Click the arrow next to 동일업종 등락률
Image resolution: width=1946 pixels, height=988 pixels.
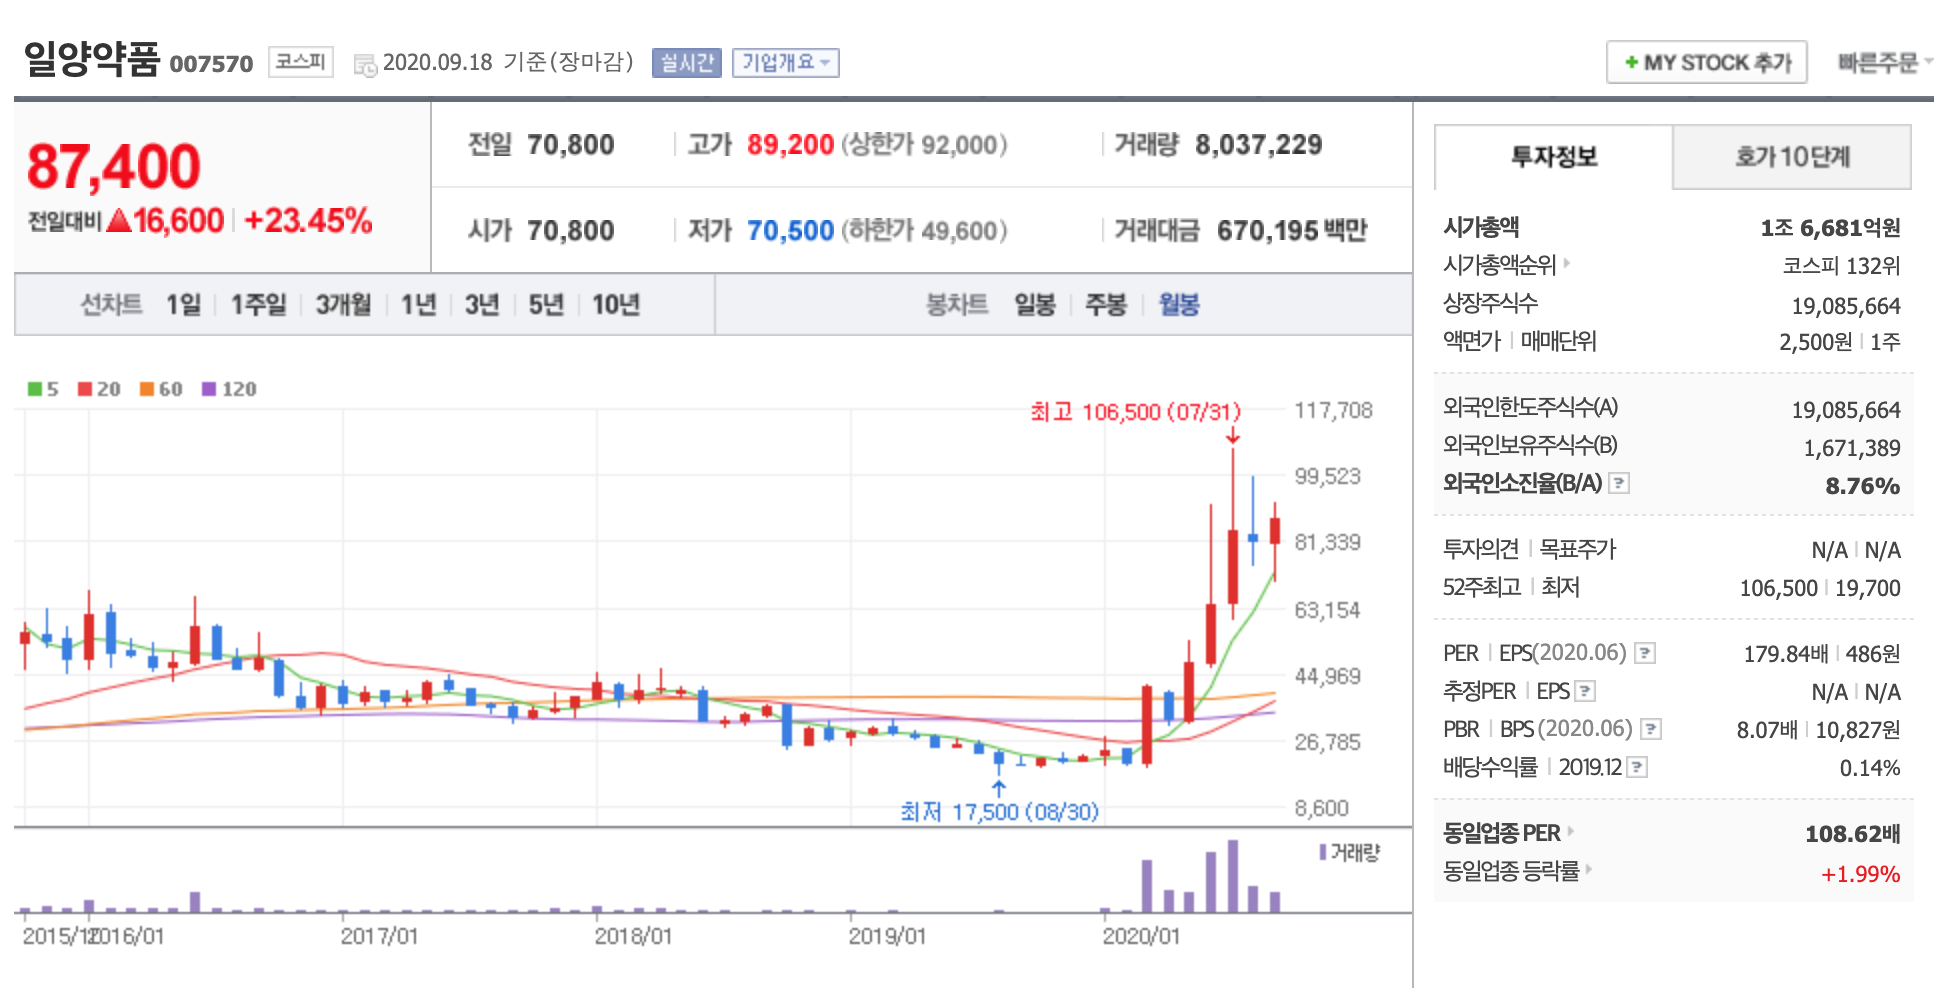[x=1589, y=870]
